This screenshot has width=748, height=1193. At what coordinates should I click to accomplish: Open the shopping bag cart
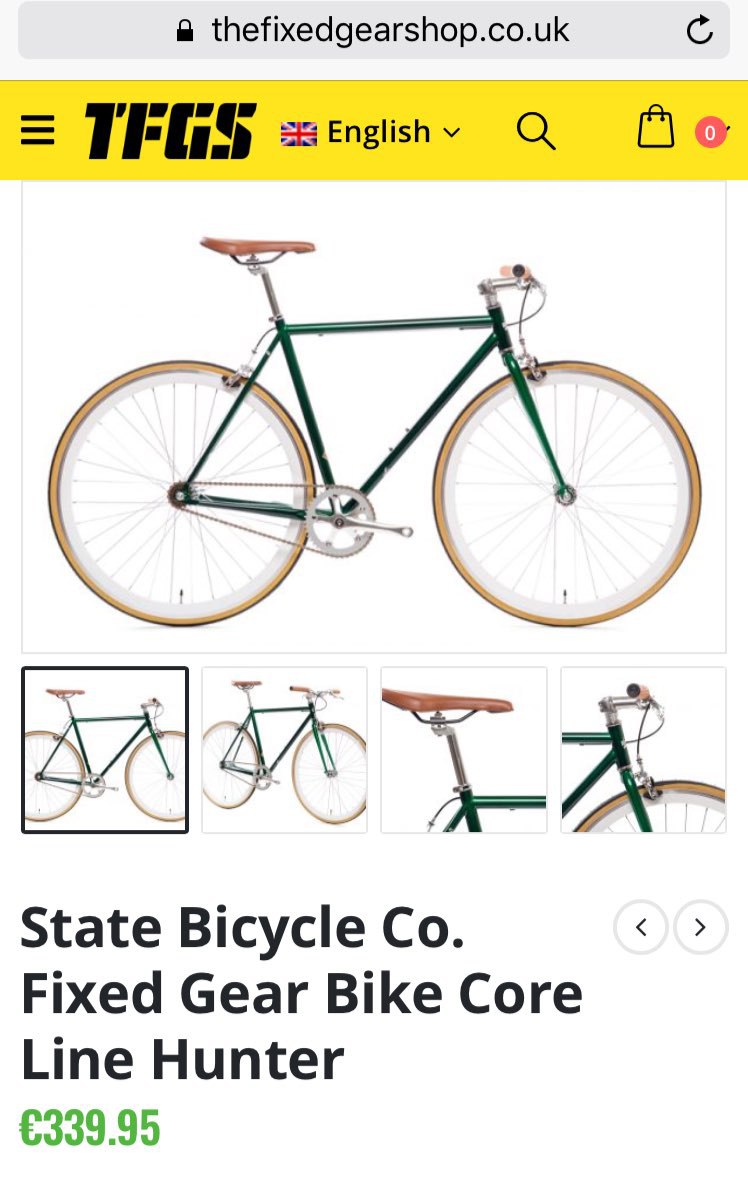point(655,126)
